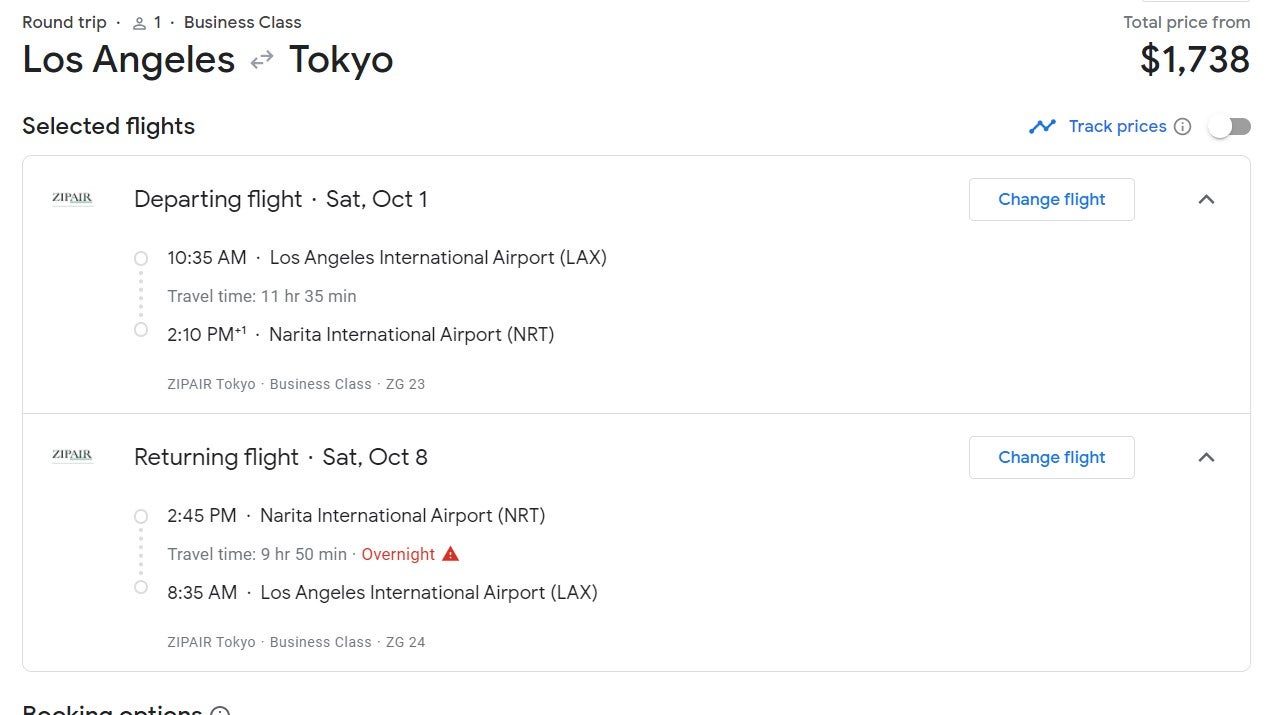Click the Tokyo destination name
The image size is (1284, 715).
(x=341, y=60)
